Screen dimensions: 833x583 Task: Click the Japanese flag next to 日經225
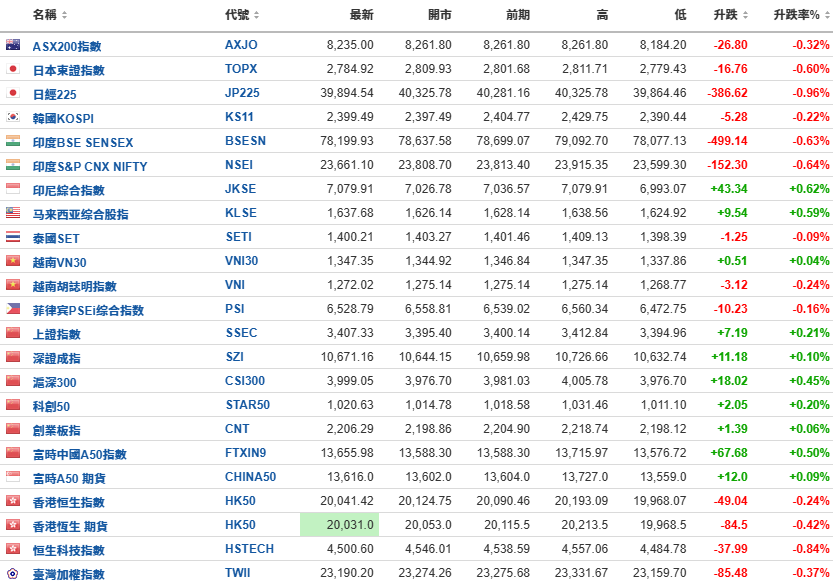coord(13,93)
